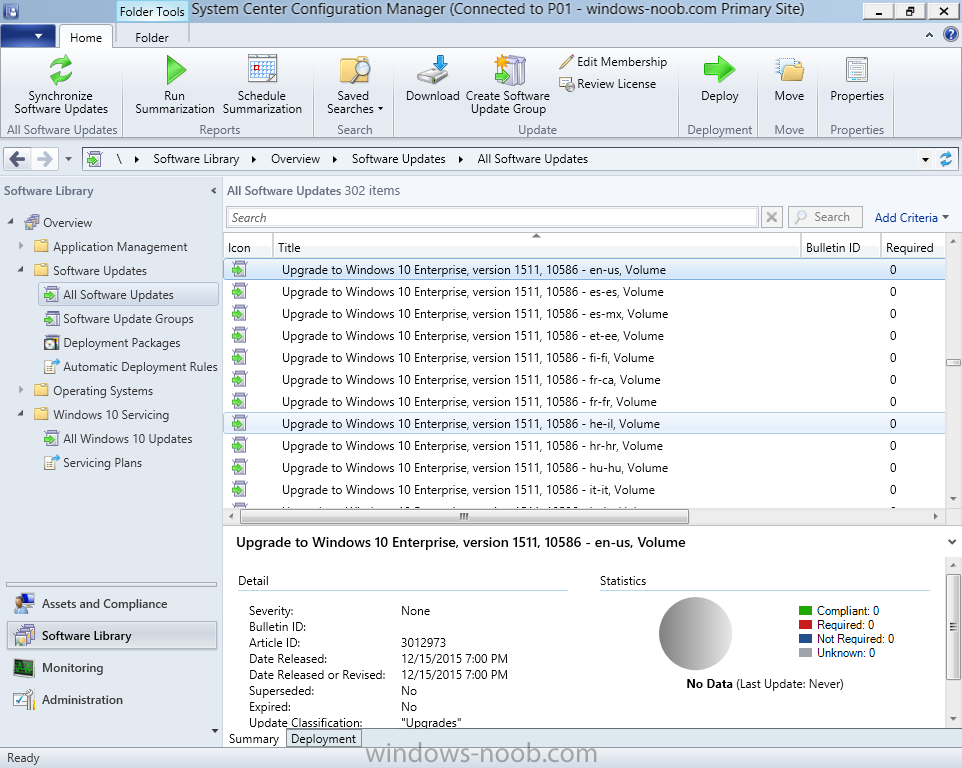Screen dimensions: 962x768
Task: Go back with the navigation arrow
Action: [17, 159]
